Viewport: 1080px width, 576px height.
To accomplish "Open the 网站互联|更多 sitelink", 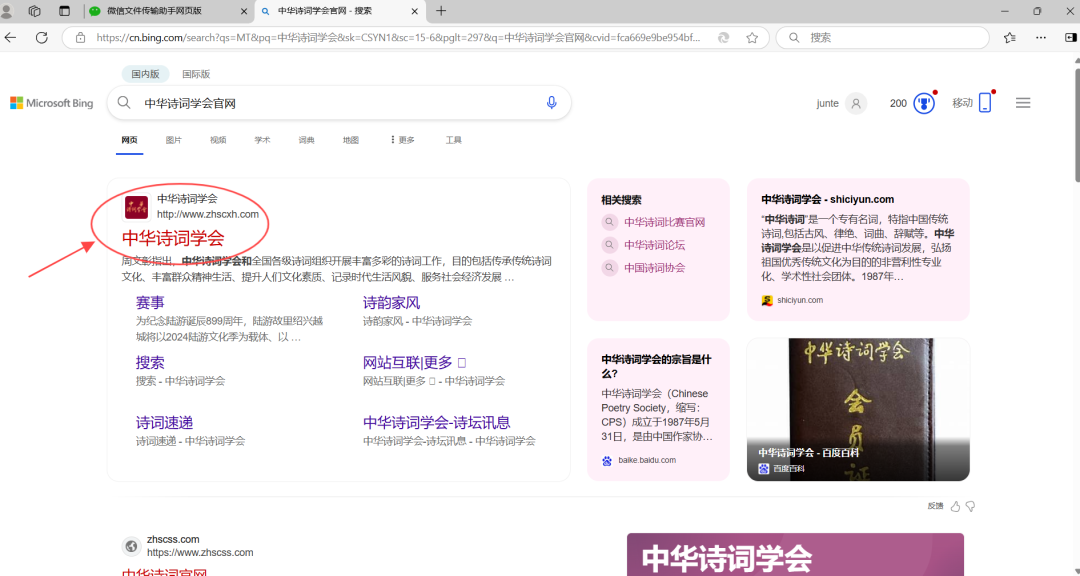I will [x=415, y=362].
